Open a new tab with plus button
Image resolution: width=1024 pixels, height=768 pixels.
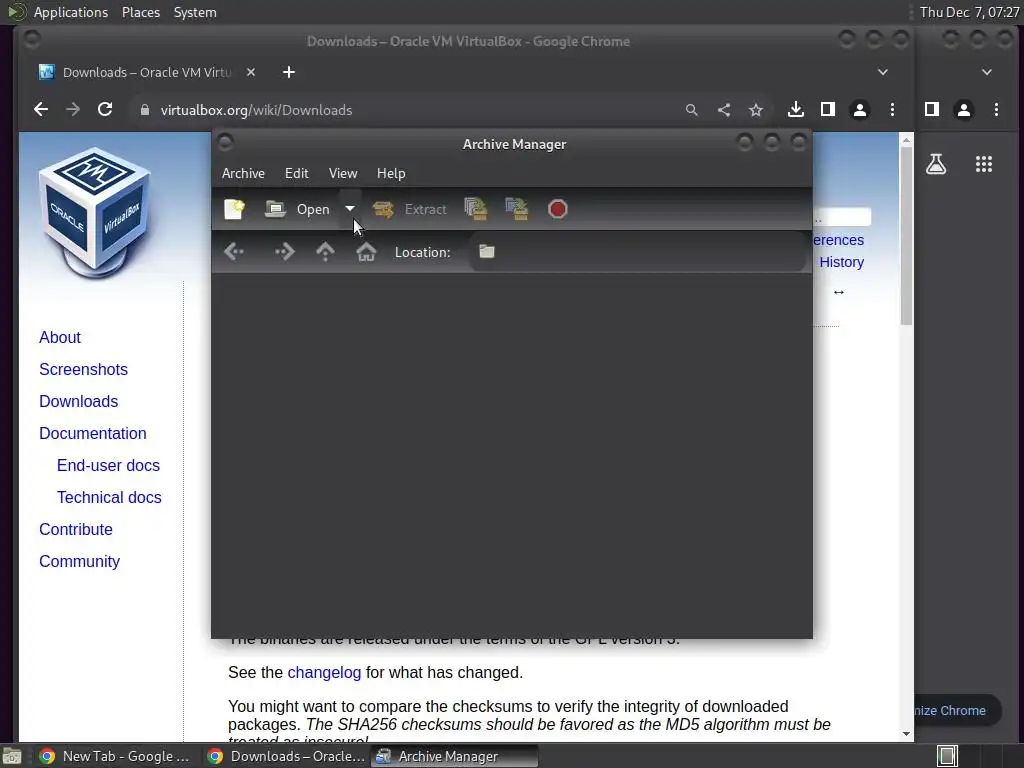tap(289, 72)
